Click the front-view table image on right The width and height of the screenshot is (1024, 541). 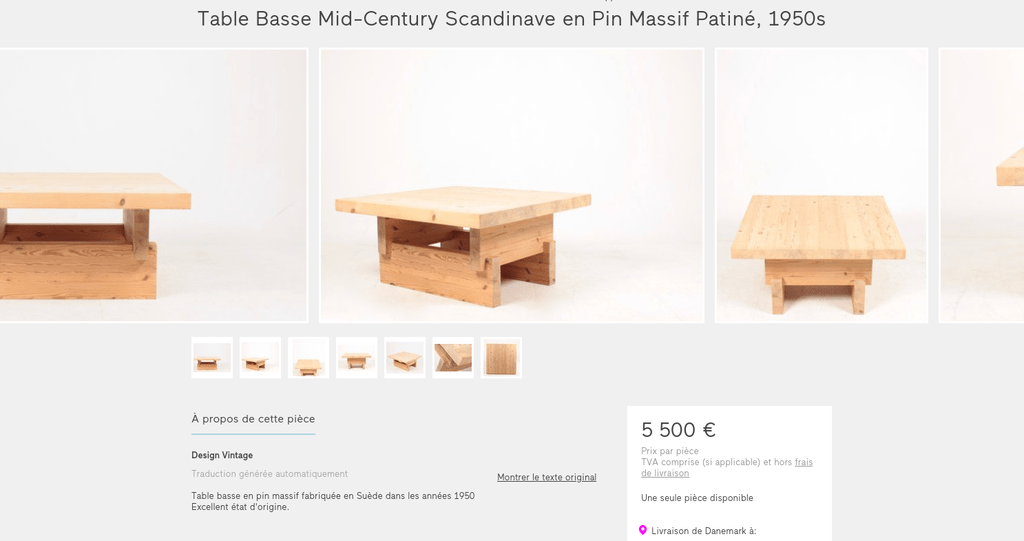click(x=822, y=186)
